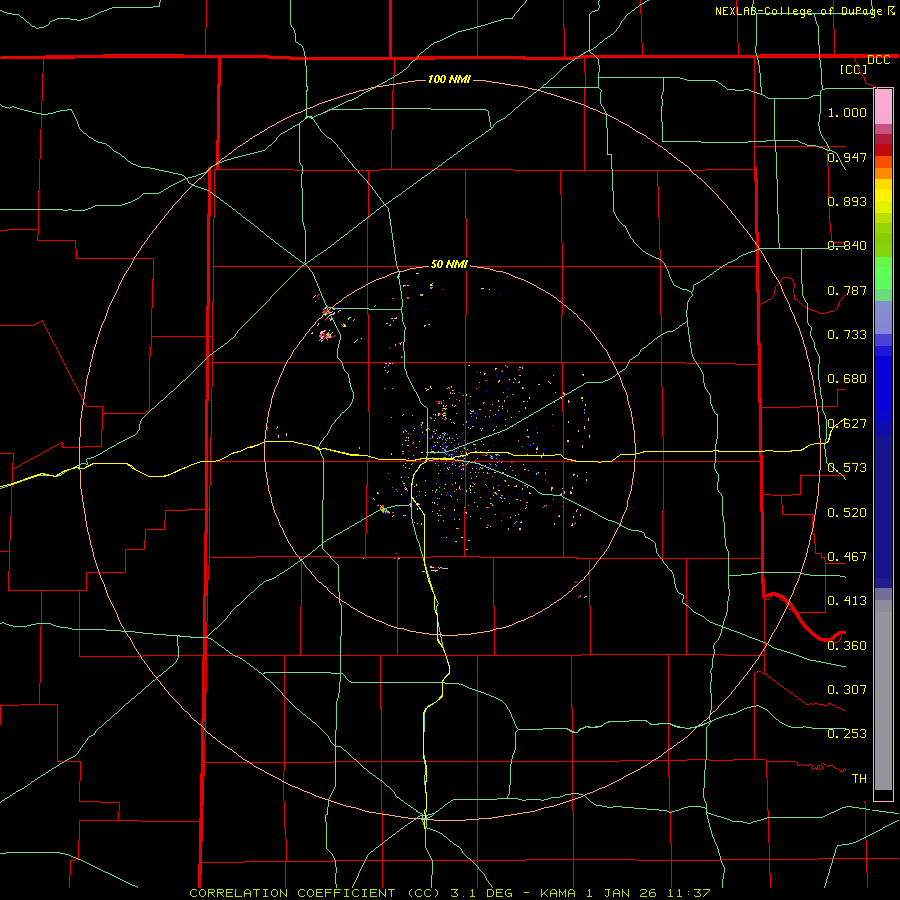Pick the light pink color bar segment
900x900 pixels.
click(x=883, y=107)
